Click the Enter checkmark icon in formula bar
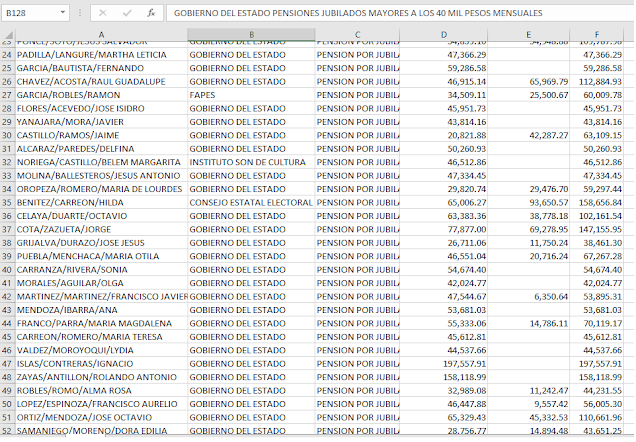 [127, 13]
